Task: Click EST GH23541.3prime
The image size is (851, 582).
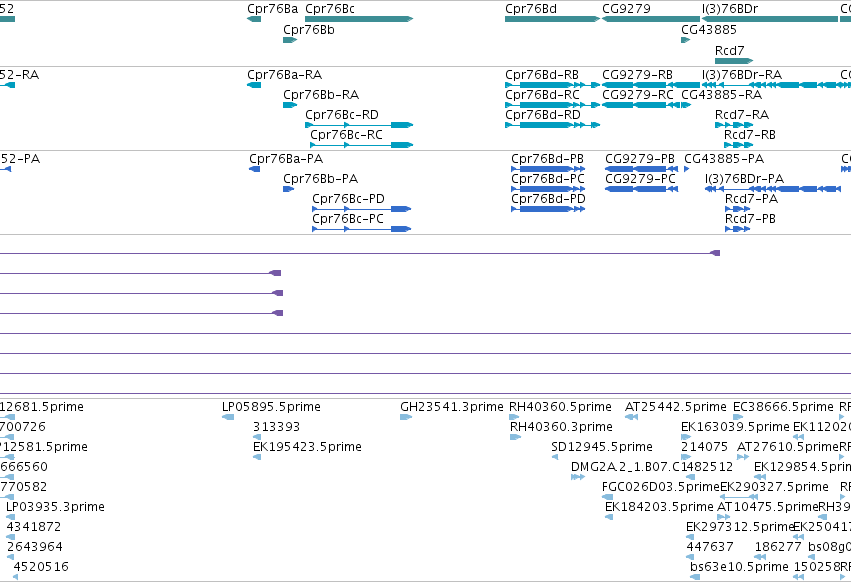Action: [x=452, y=407]
